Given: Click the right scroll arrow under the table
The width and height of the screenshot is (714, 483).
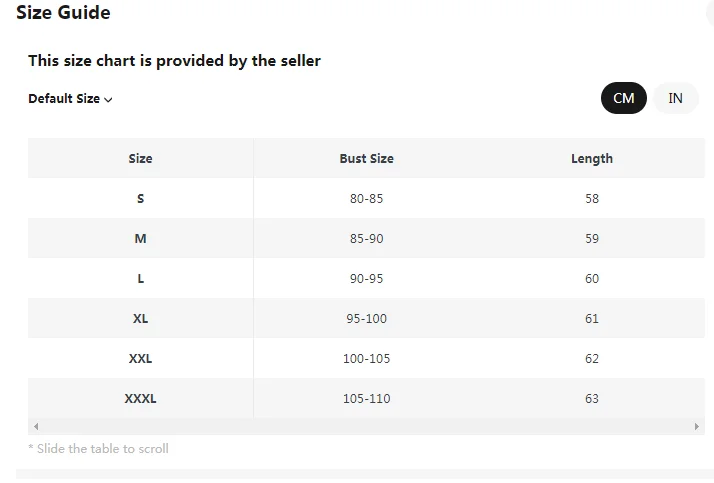Looking at the screenshot, I should coord(697,426).
